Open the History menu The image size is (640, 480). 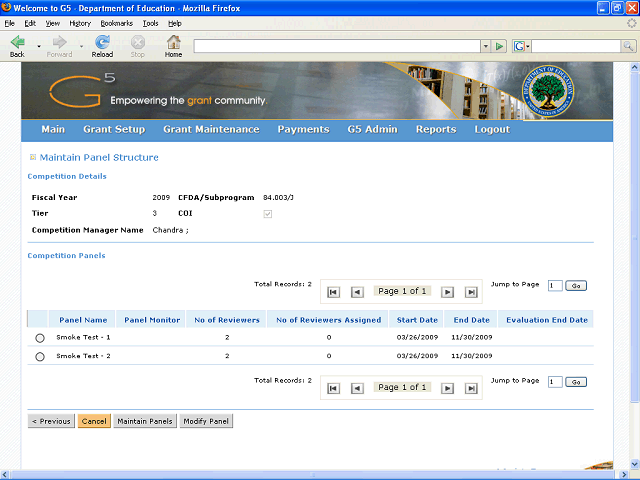pyautogui.click(x=80, y=23)
